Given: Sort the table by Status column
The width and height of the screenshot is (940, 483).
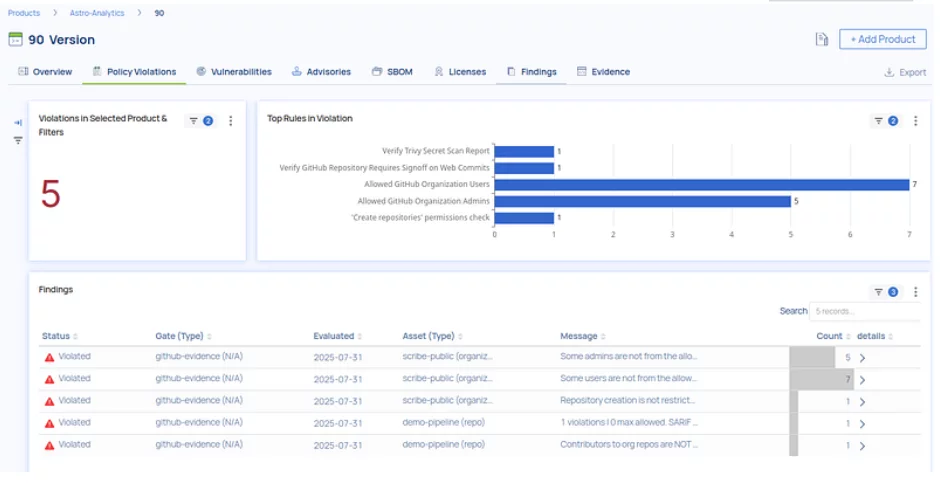Looking at the screenshot, I should (60, 336).
